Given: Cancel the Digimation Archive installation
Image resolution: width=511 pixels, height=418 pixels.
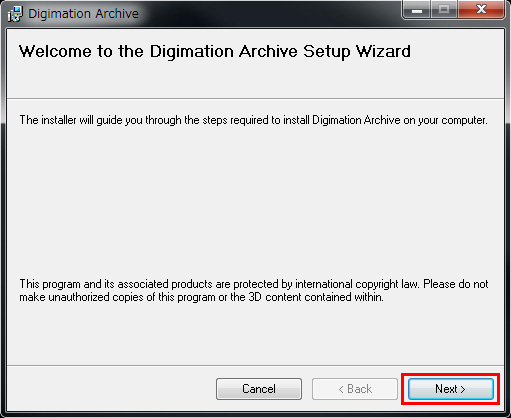Looking at the screenshot, I should coord(259,389).
